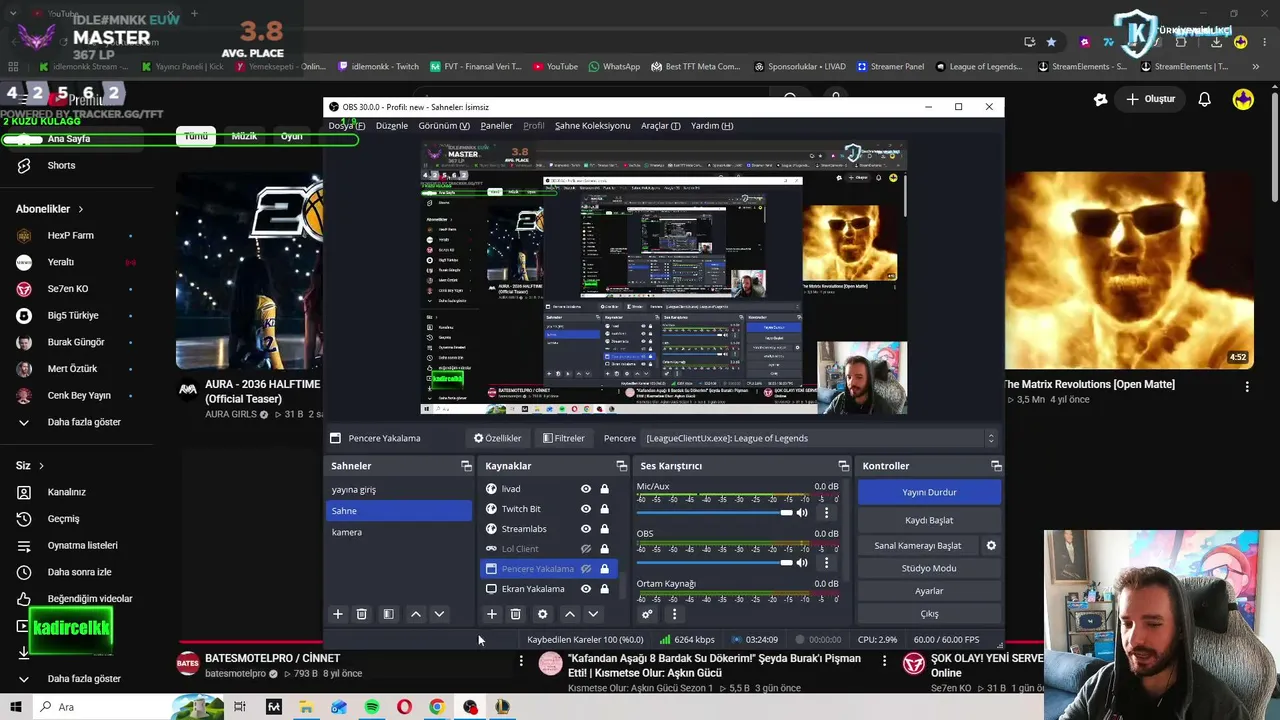Move selected source up in Kaynaklar
Viewport: 1280px width, 720px height.
570,614
